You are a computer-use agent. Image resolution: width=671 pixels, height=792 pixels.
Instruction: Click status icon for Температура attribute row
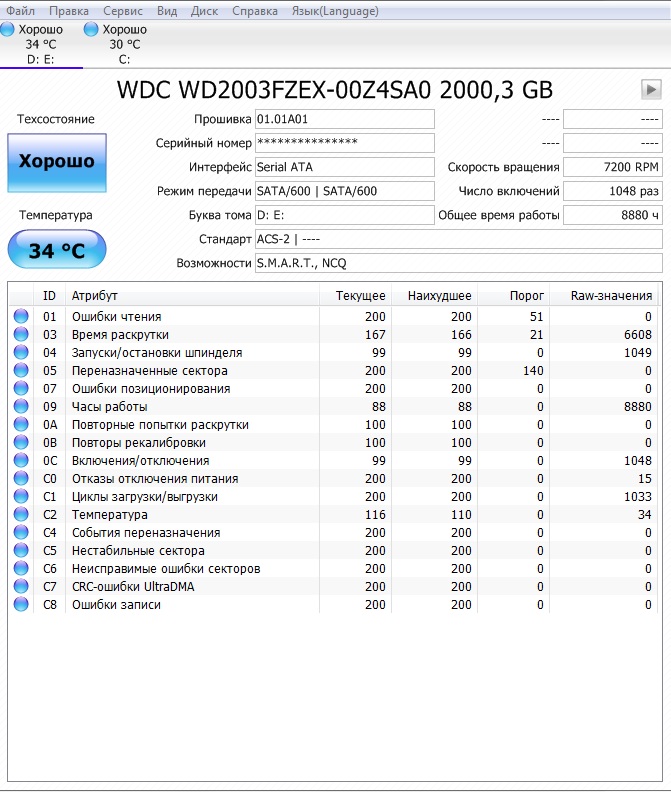[x=21, y=514]
